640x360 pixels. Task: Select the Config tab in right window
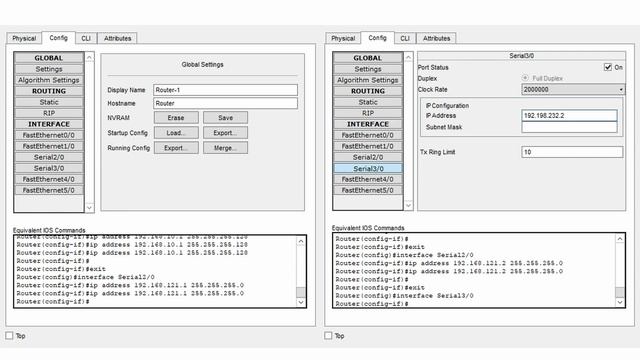pos(378,38)
